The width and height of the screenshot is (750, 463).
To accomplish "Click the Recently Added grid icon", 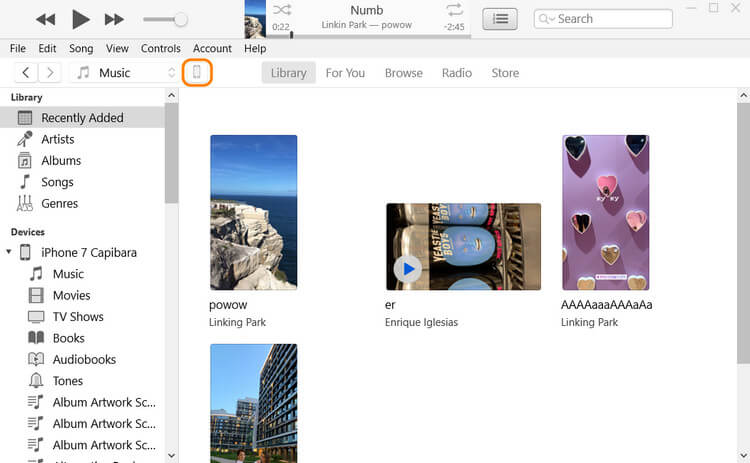I will click(25, 118).
